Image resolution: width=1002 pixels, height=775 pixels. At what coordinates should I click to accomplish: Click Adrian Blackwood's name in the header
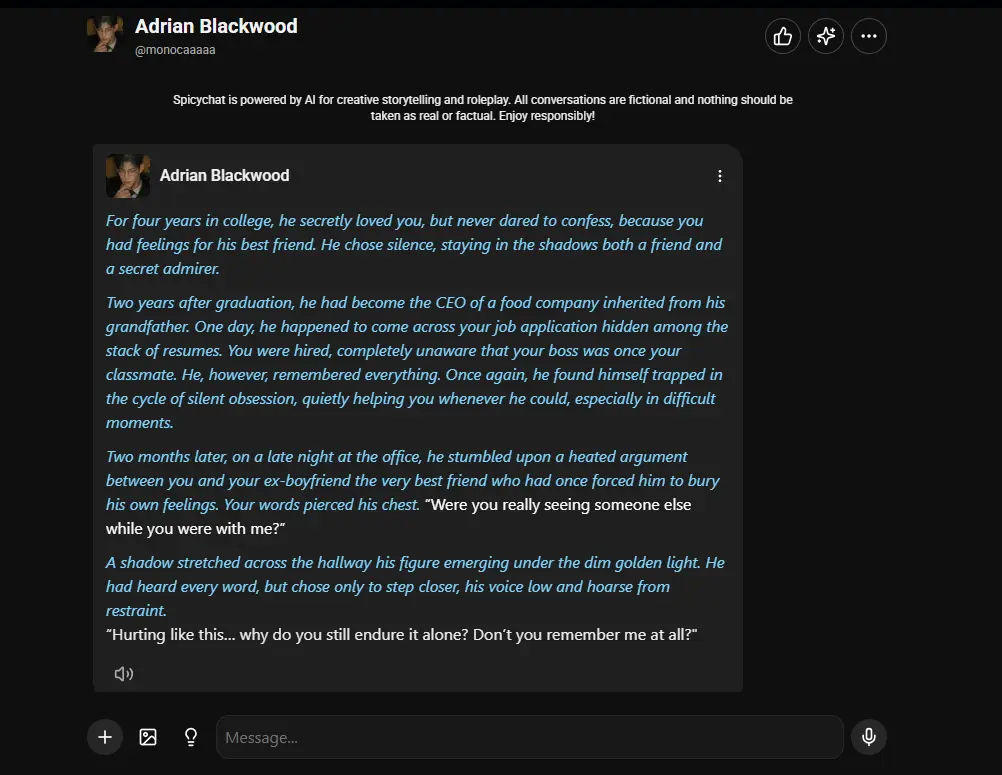coord(216,26)
